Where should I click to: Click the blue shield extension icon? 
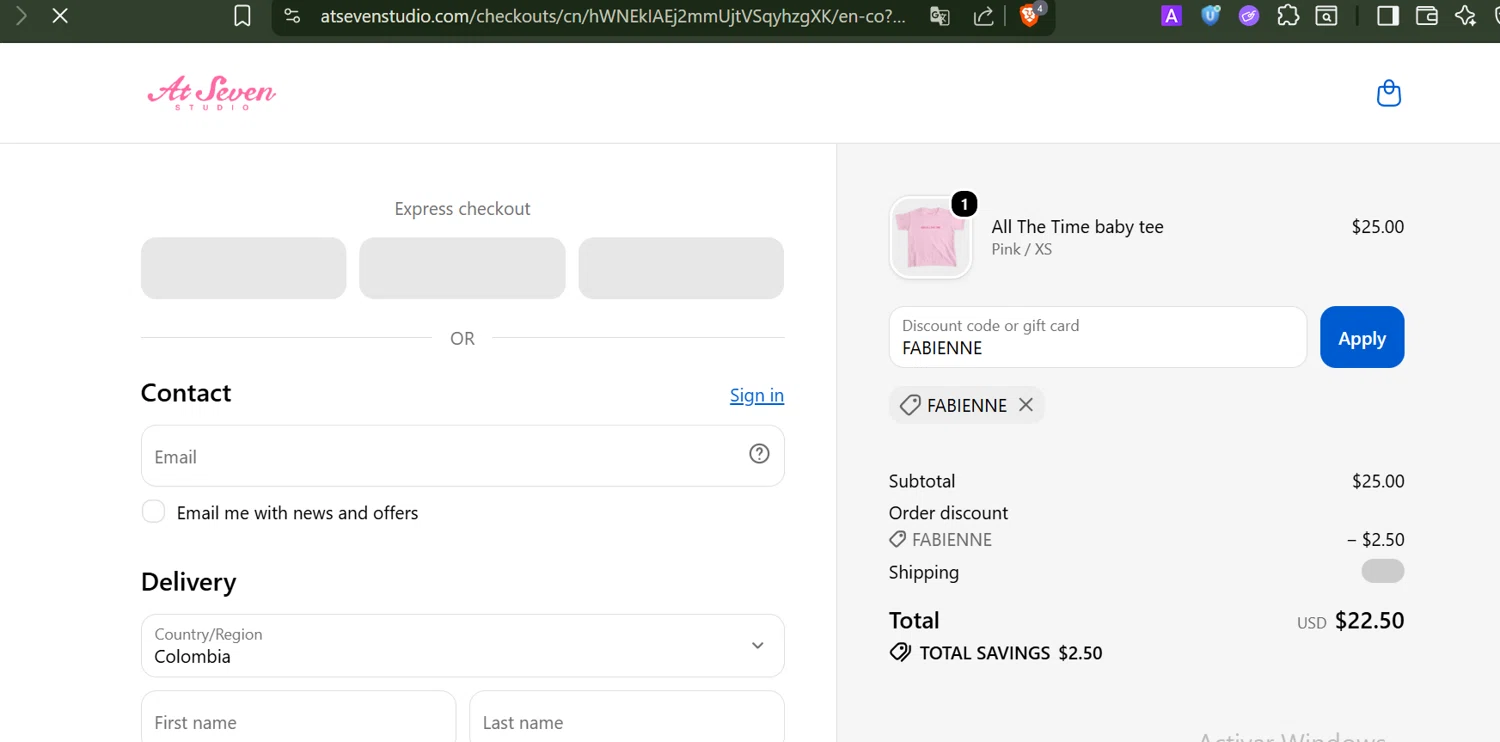pyautogui.click(x=1210, y=16)
